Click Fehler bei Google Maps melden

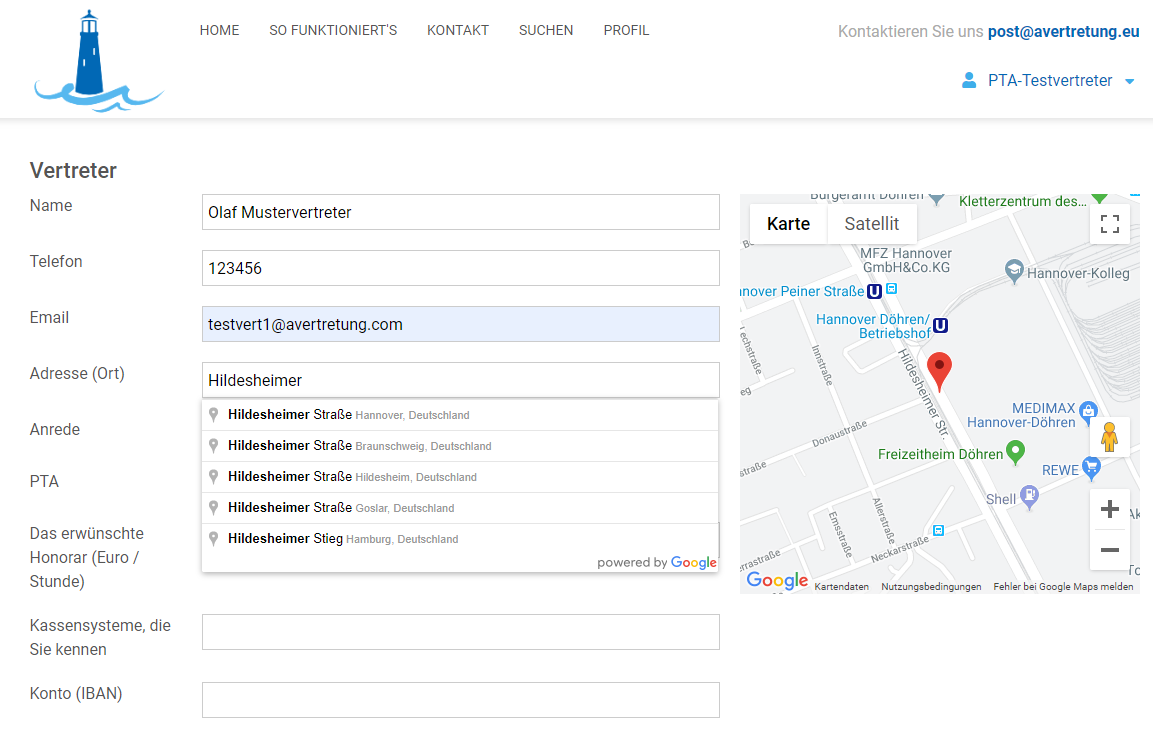coord(1063,586)
